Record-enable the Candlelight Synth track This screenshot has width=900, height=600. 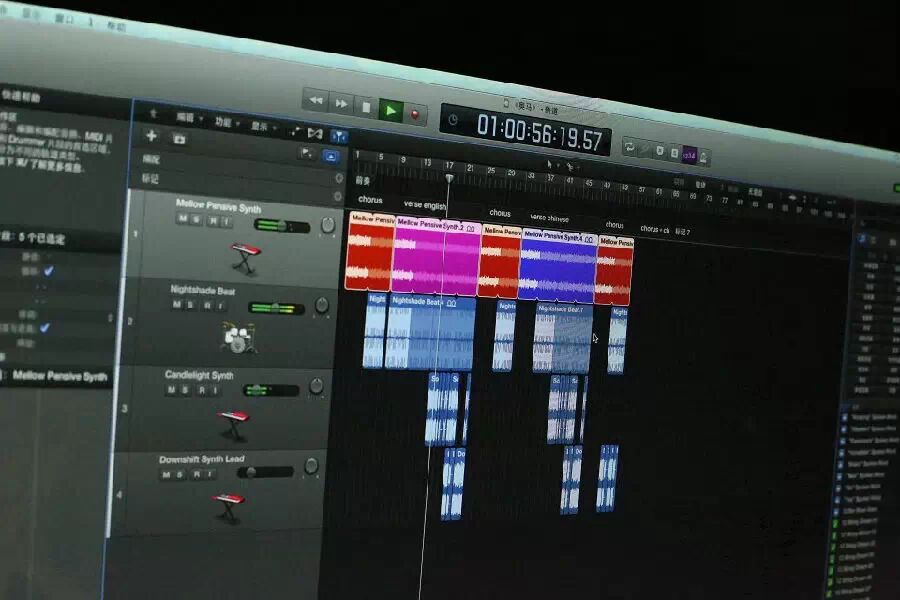(x=201, y=390)
